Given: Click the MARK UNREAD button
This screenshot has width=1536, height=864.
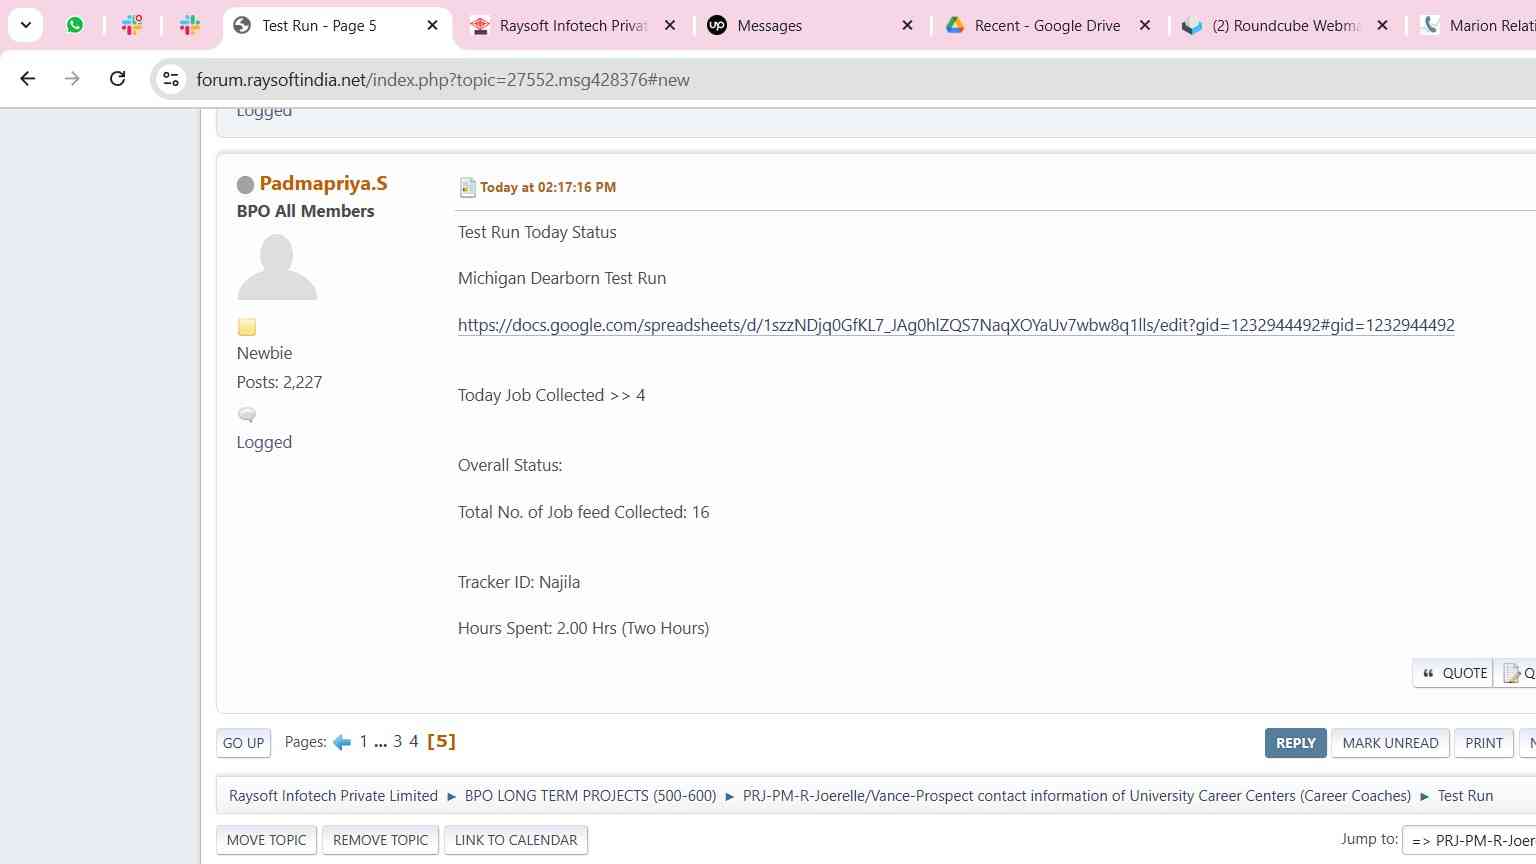Looking at the screenshot, I should coord(1390,743).
